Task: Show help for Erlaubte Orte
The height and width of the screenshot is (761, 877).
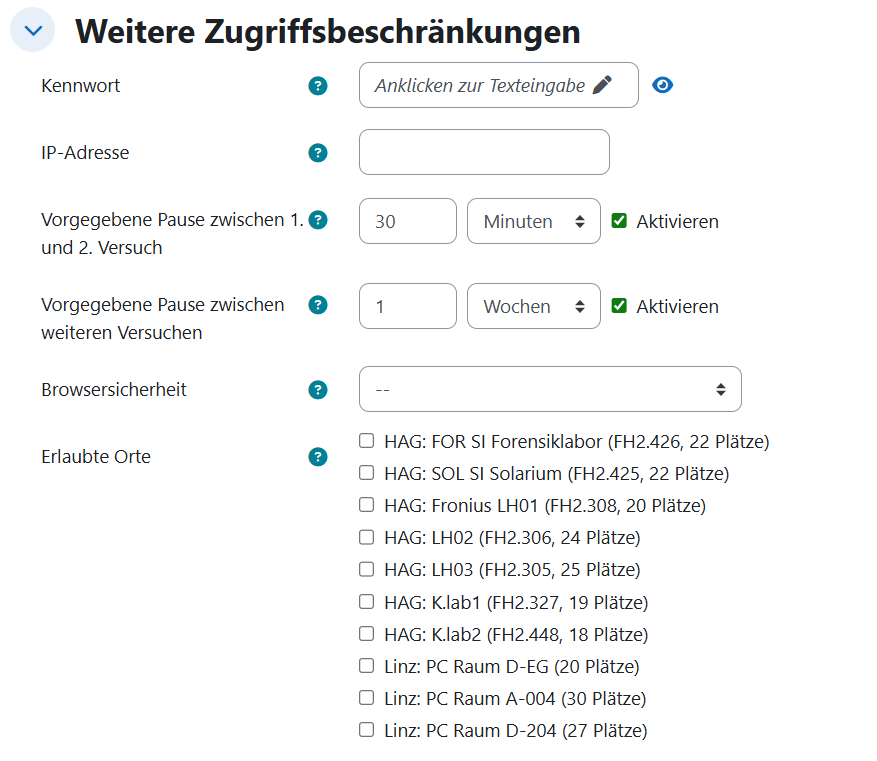Action: point(318,457)
